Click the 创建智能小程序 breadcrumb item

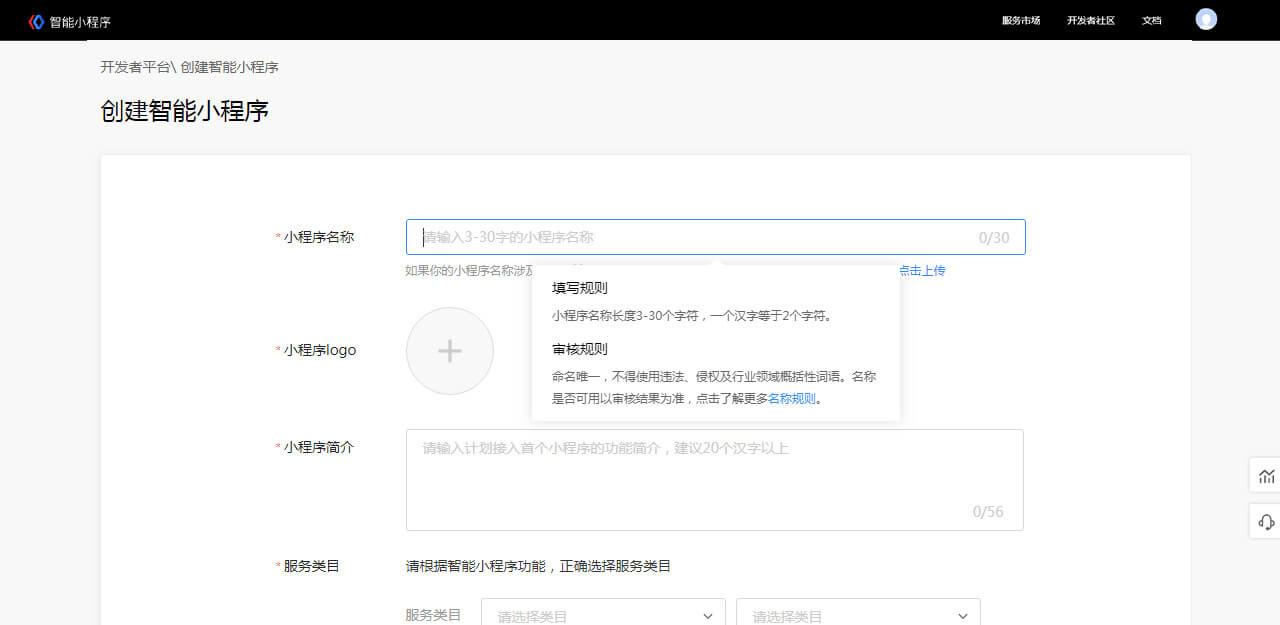234,67
